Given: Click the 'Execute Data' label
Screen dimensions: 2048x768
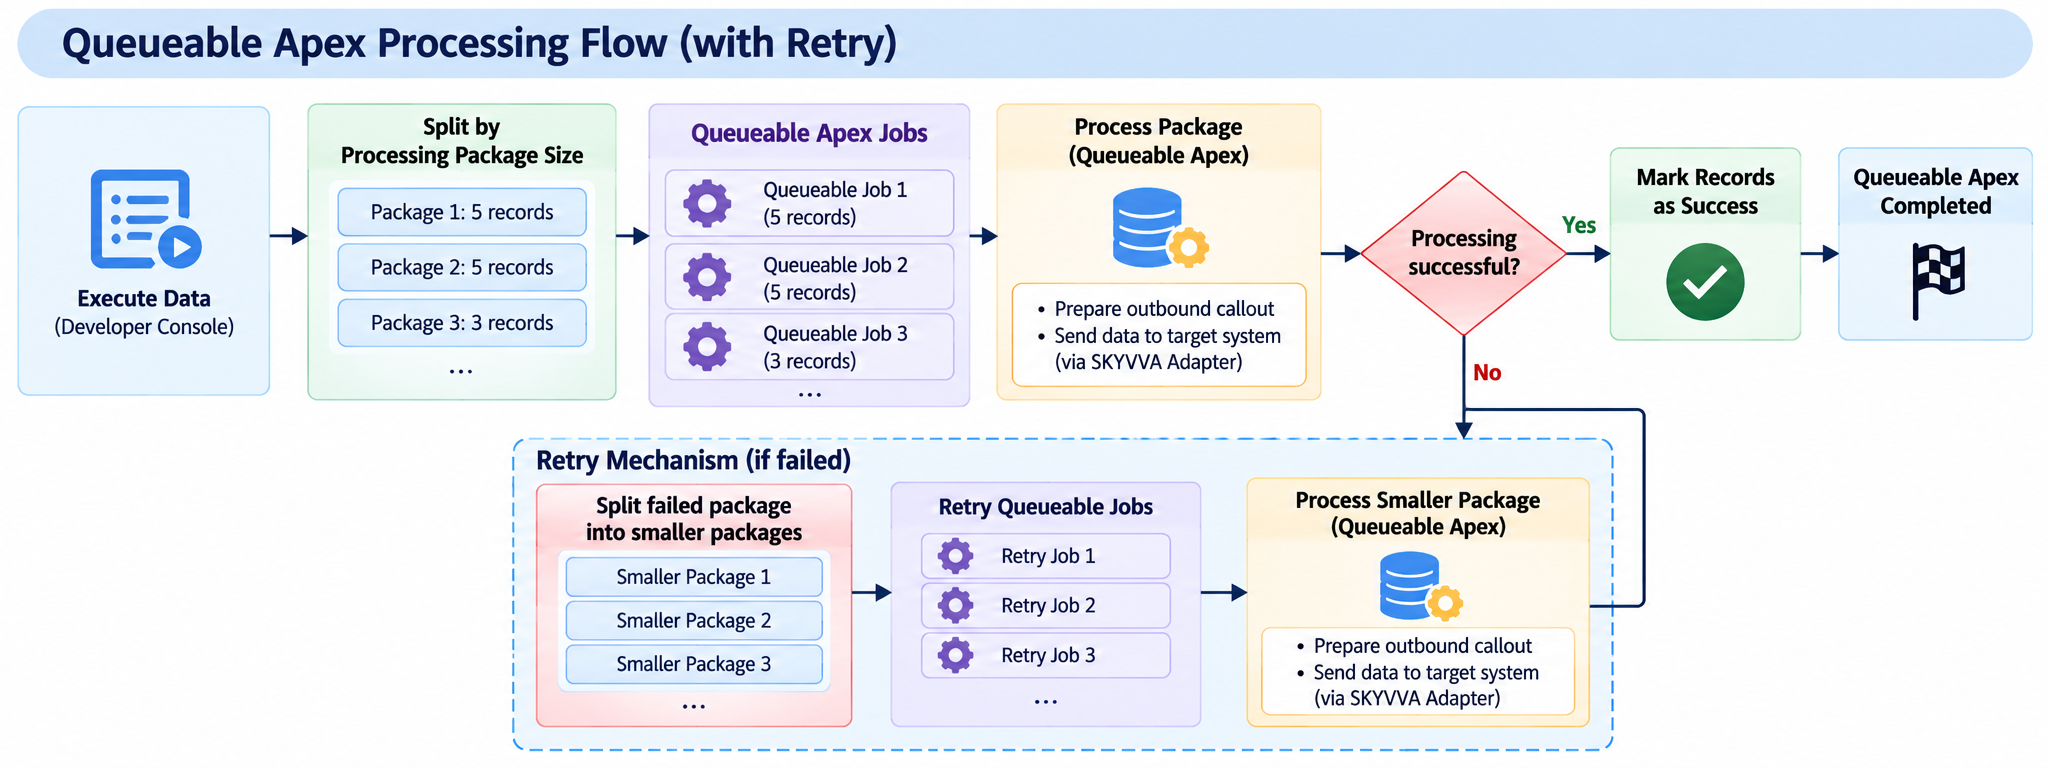Looking at the screenshot, I should 144,298.
